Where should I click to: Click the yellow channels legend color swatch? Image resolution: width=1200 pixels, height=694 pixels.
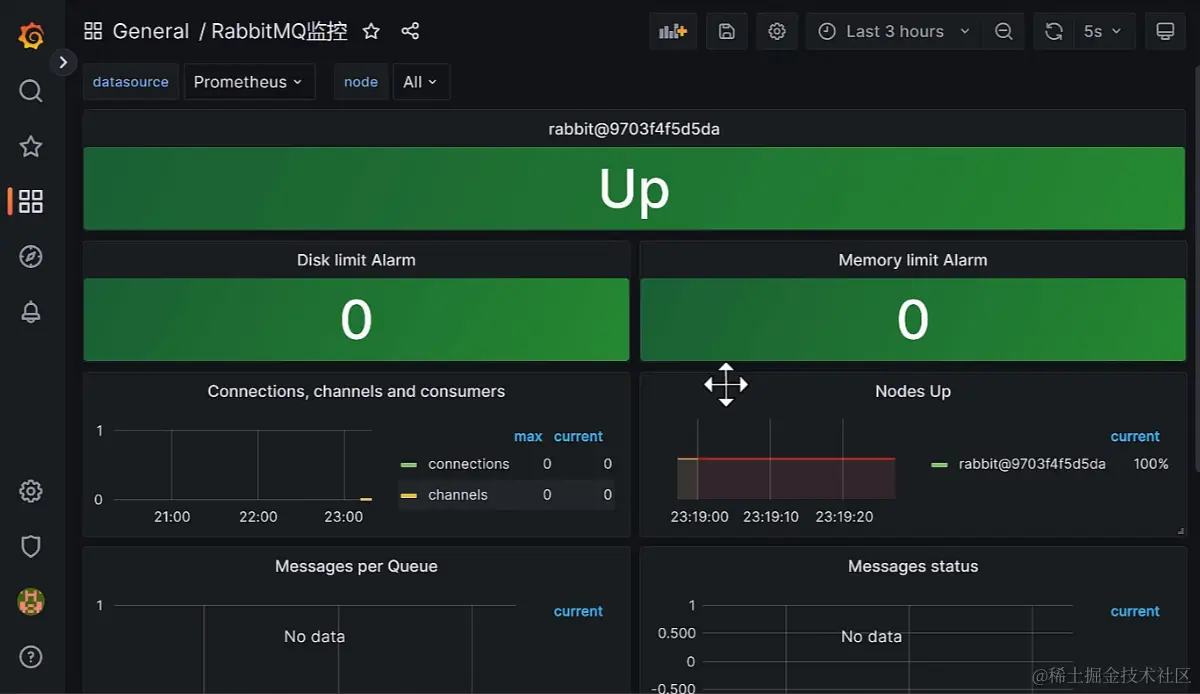coord(408,496)
